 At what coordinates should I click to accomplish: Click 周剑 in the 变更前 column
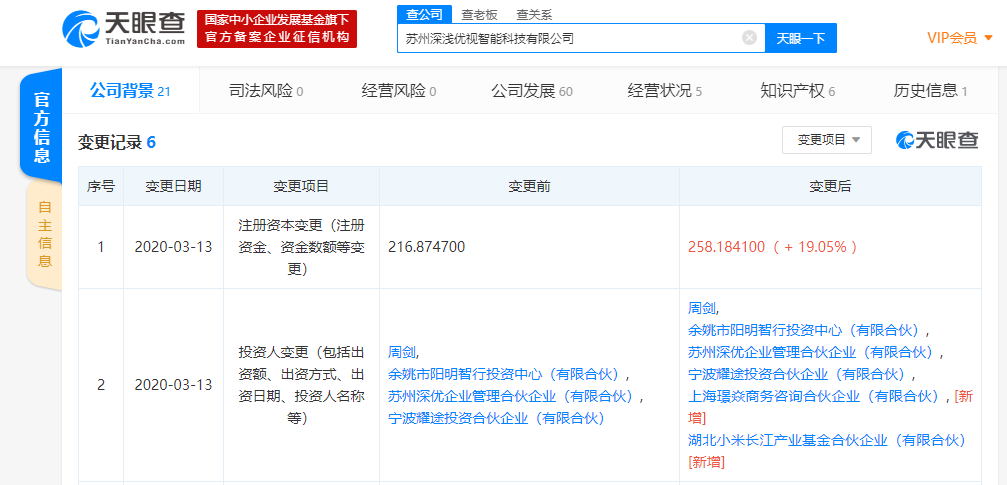click(403, 352)
